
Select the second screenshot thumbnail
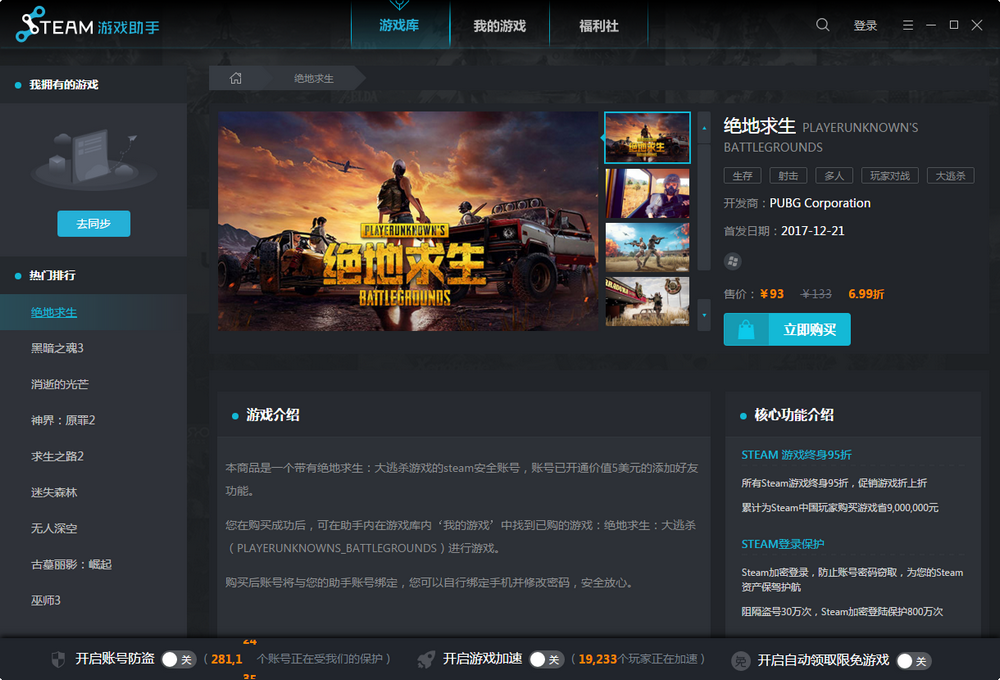pos(647,192)
